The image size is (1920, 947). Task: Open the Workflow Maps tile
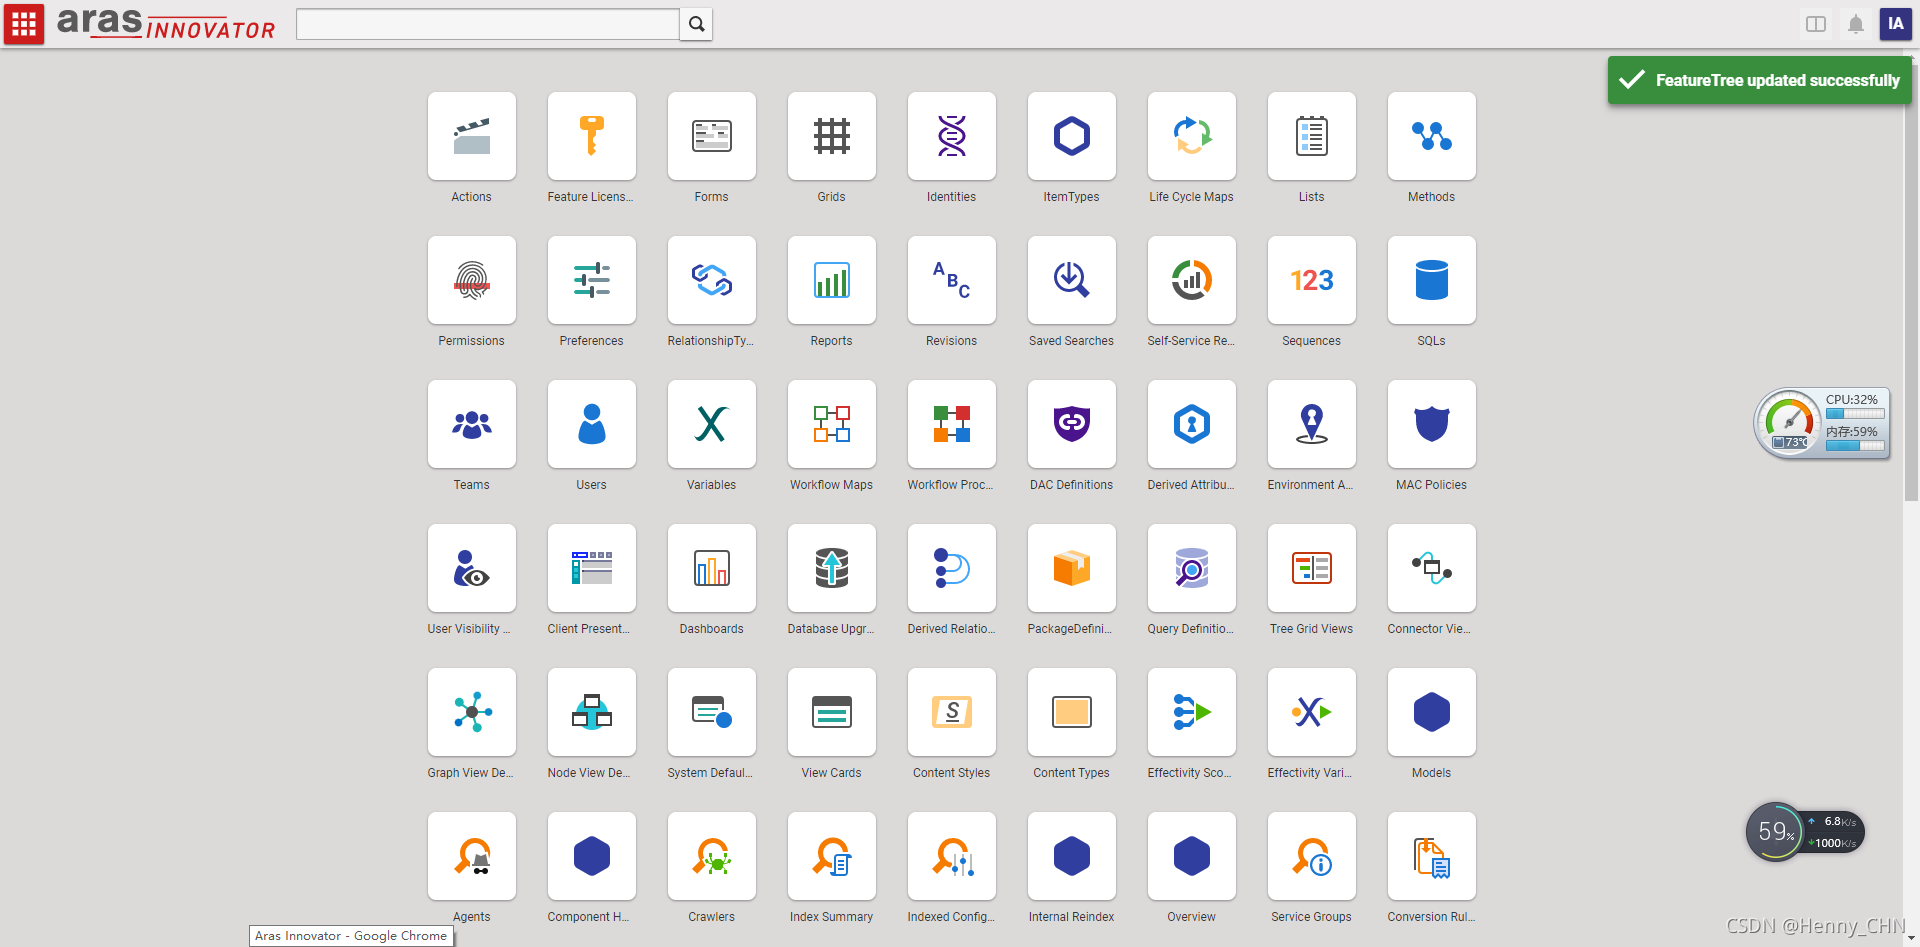pyautogui.click(x=832, y=424)
